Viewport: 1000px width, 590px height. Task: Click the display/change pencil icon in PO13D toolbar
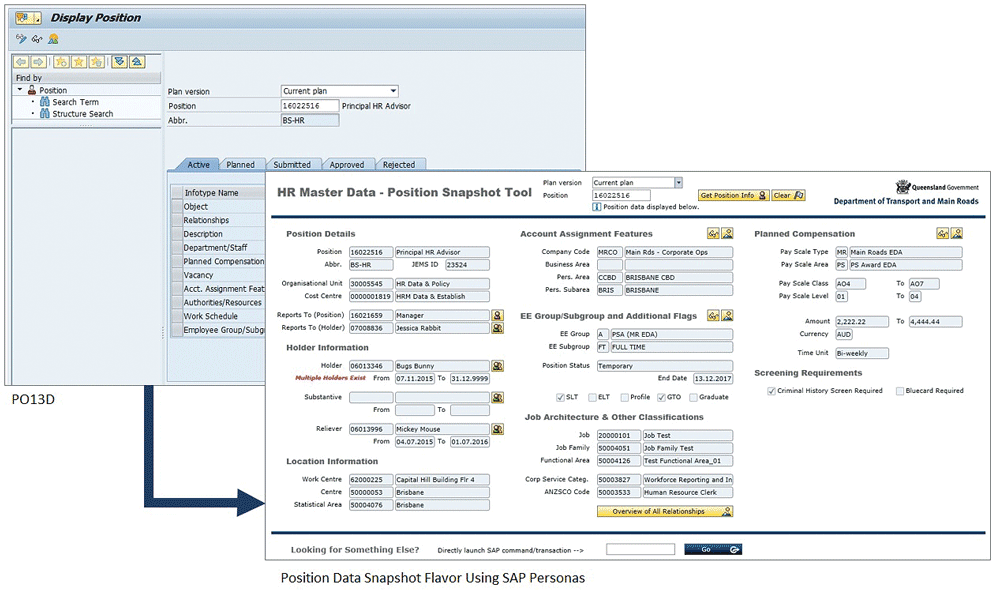[x=21, y=39]
